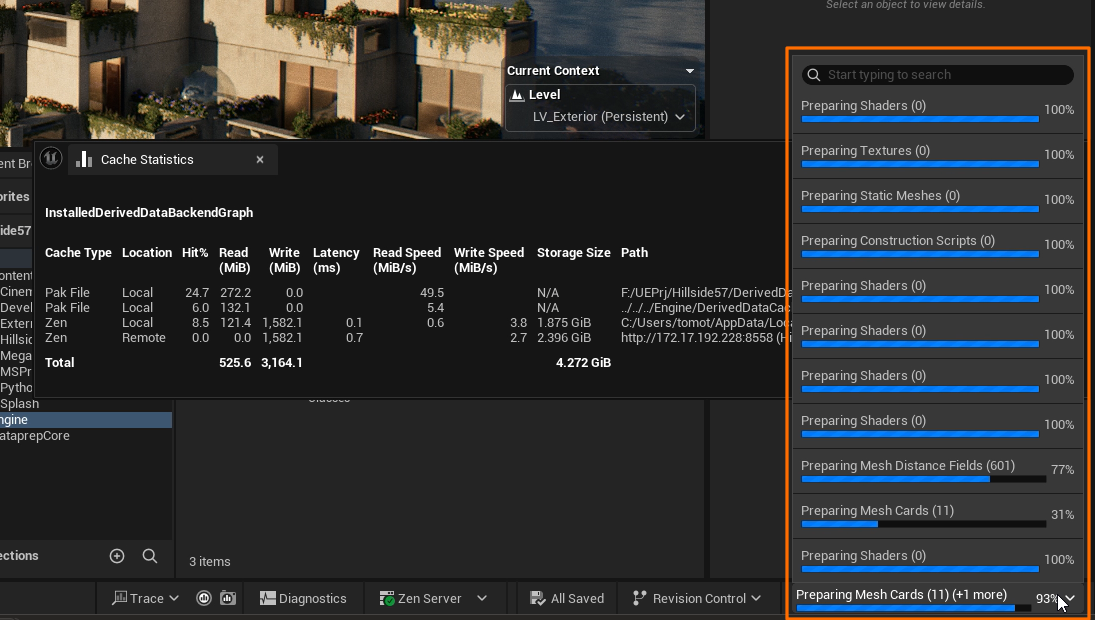Expand LV_Exterior (Persistent) level dropdown

pyautogui.click(x=680, y=117)
